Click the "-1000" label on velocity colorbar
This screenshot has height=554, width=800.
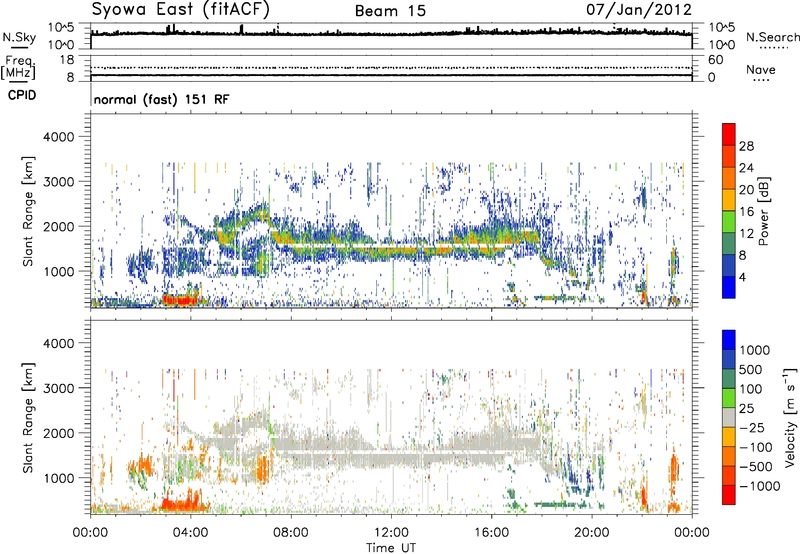pyautogui.click(x=759, y=486)
